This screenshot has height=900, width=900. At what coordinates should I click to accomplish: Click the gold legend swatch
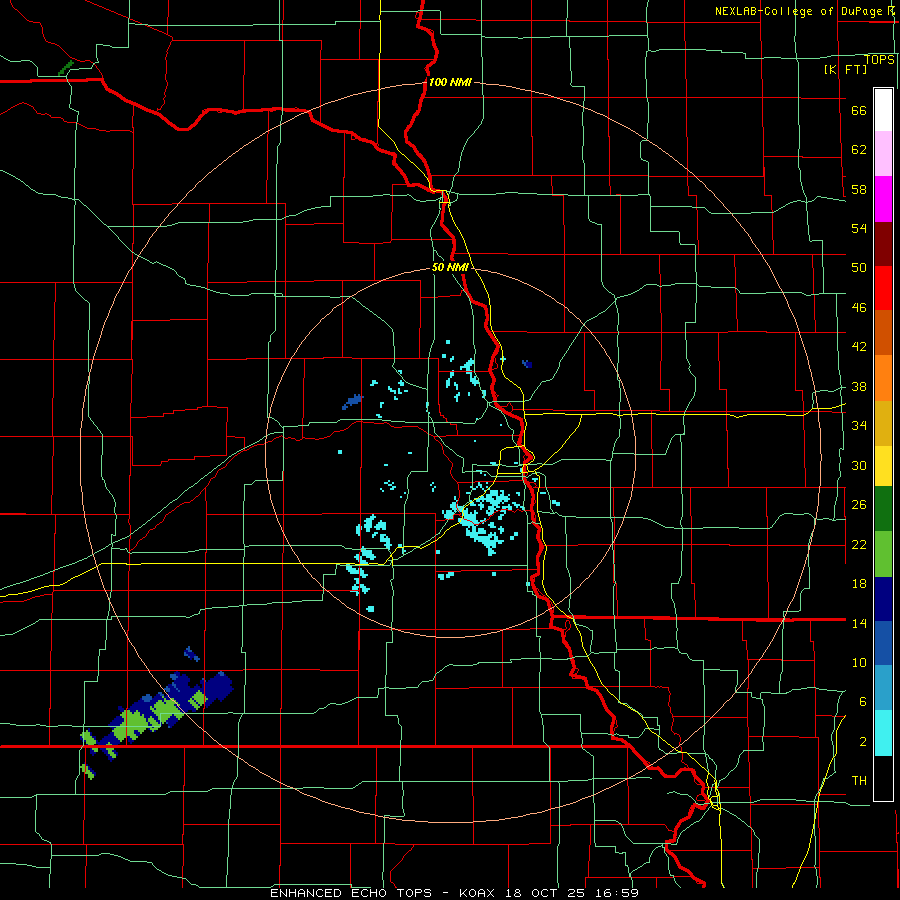click(x=883, y=424)
